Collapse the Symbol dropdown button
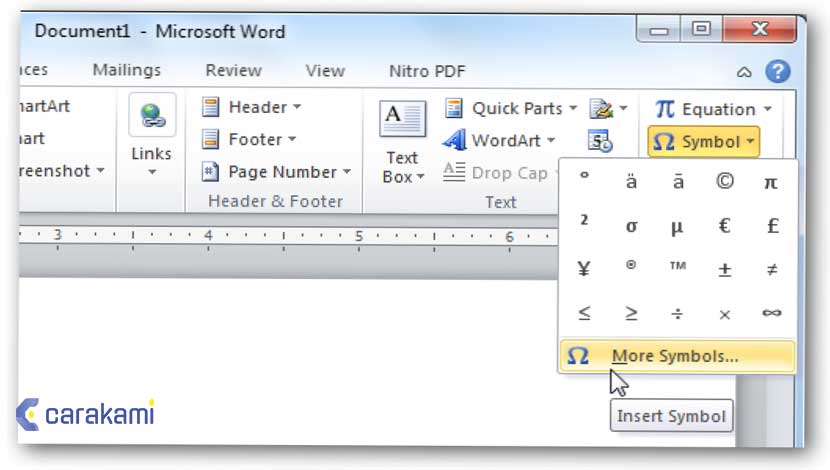 pos(703,142)
